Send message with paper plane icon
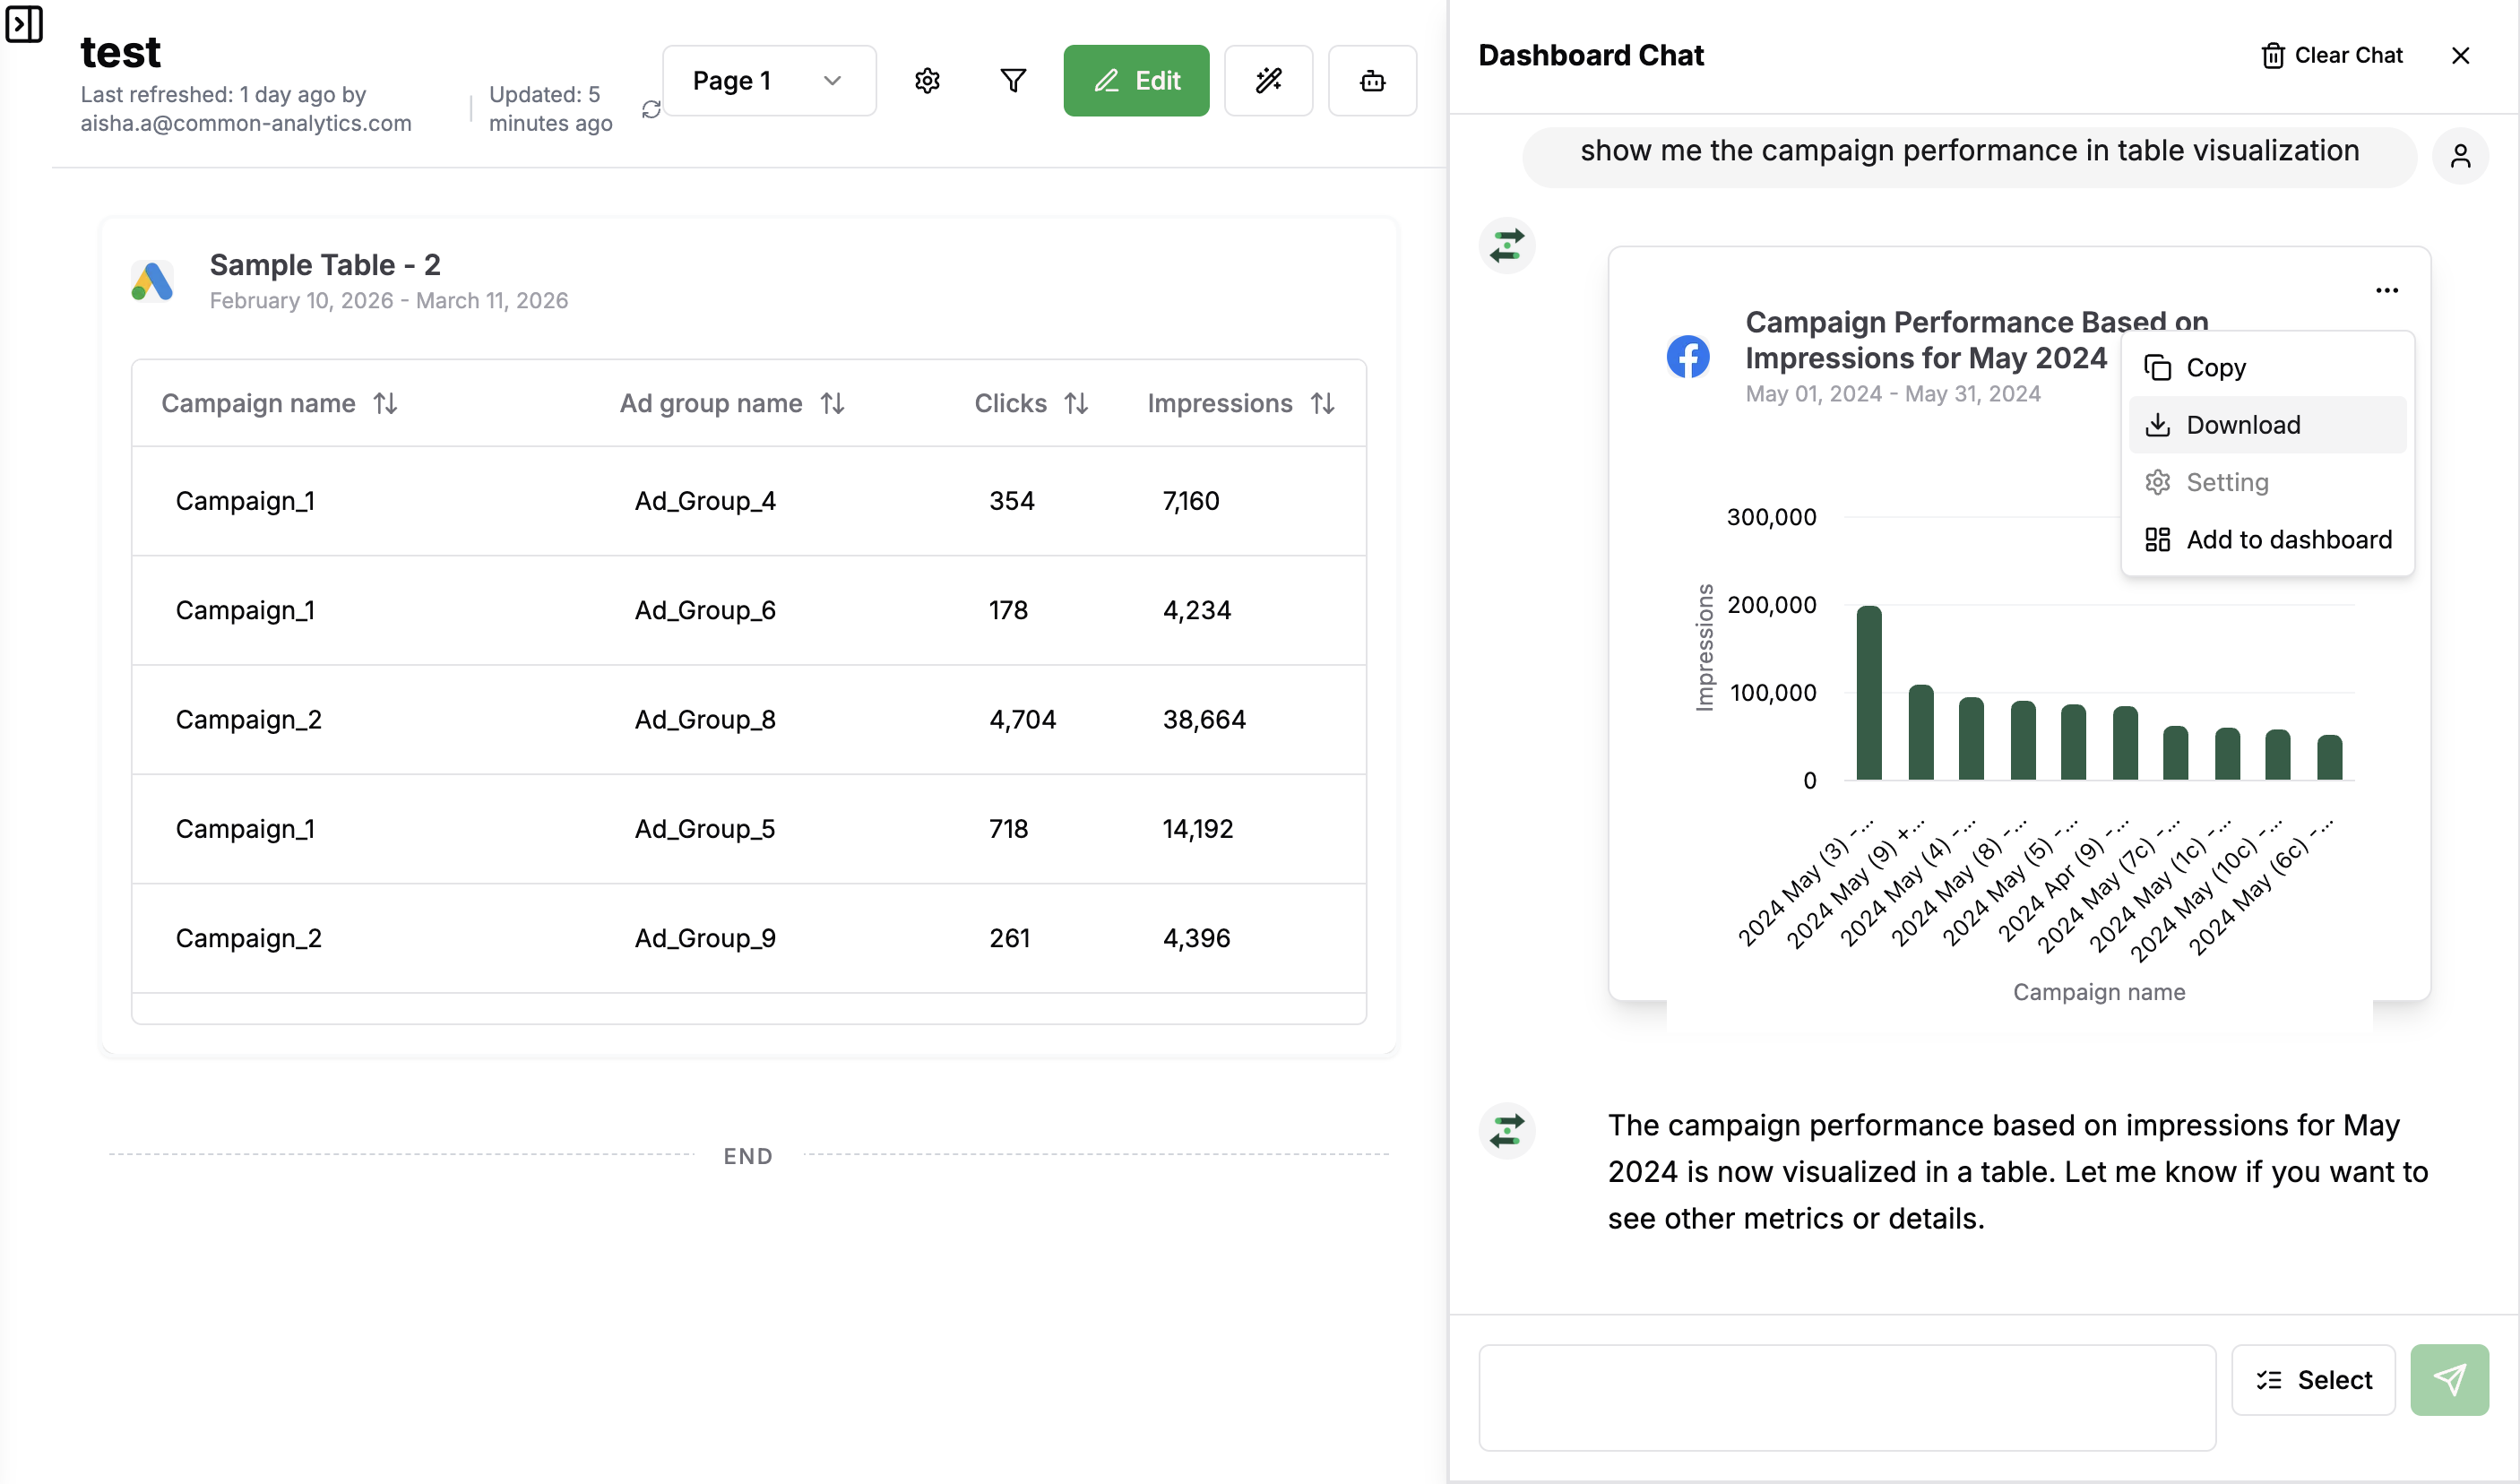The width and height of the screenshot is (2520, 1484). tap(2448, 1379)
